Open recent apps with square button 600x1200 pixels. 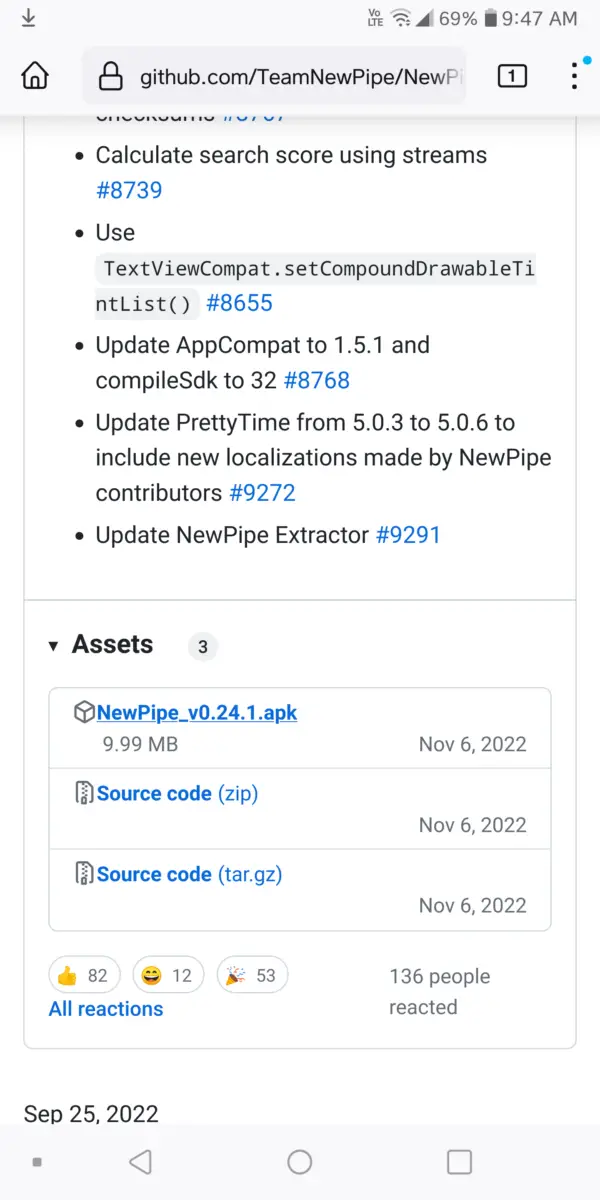(x=459, y=1162)
